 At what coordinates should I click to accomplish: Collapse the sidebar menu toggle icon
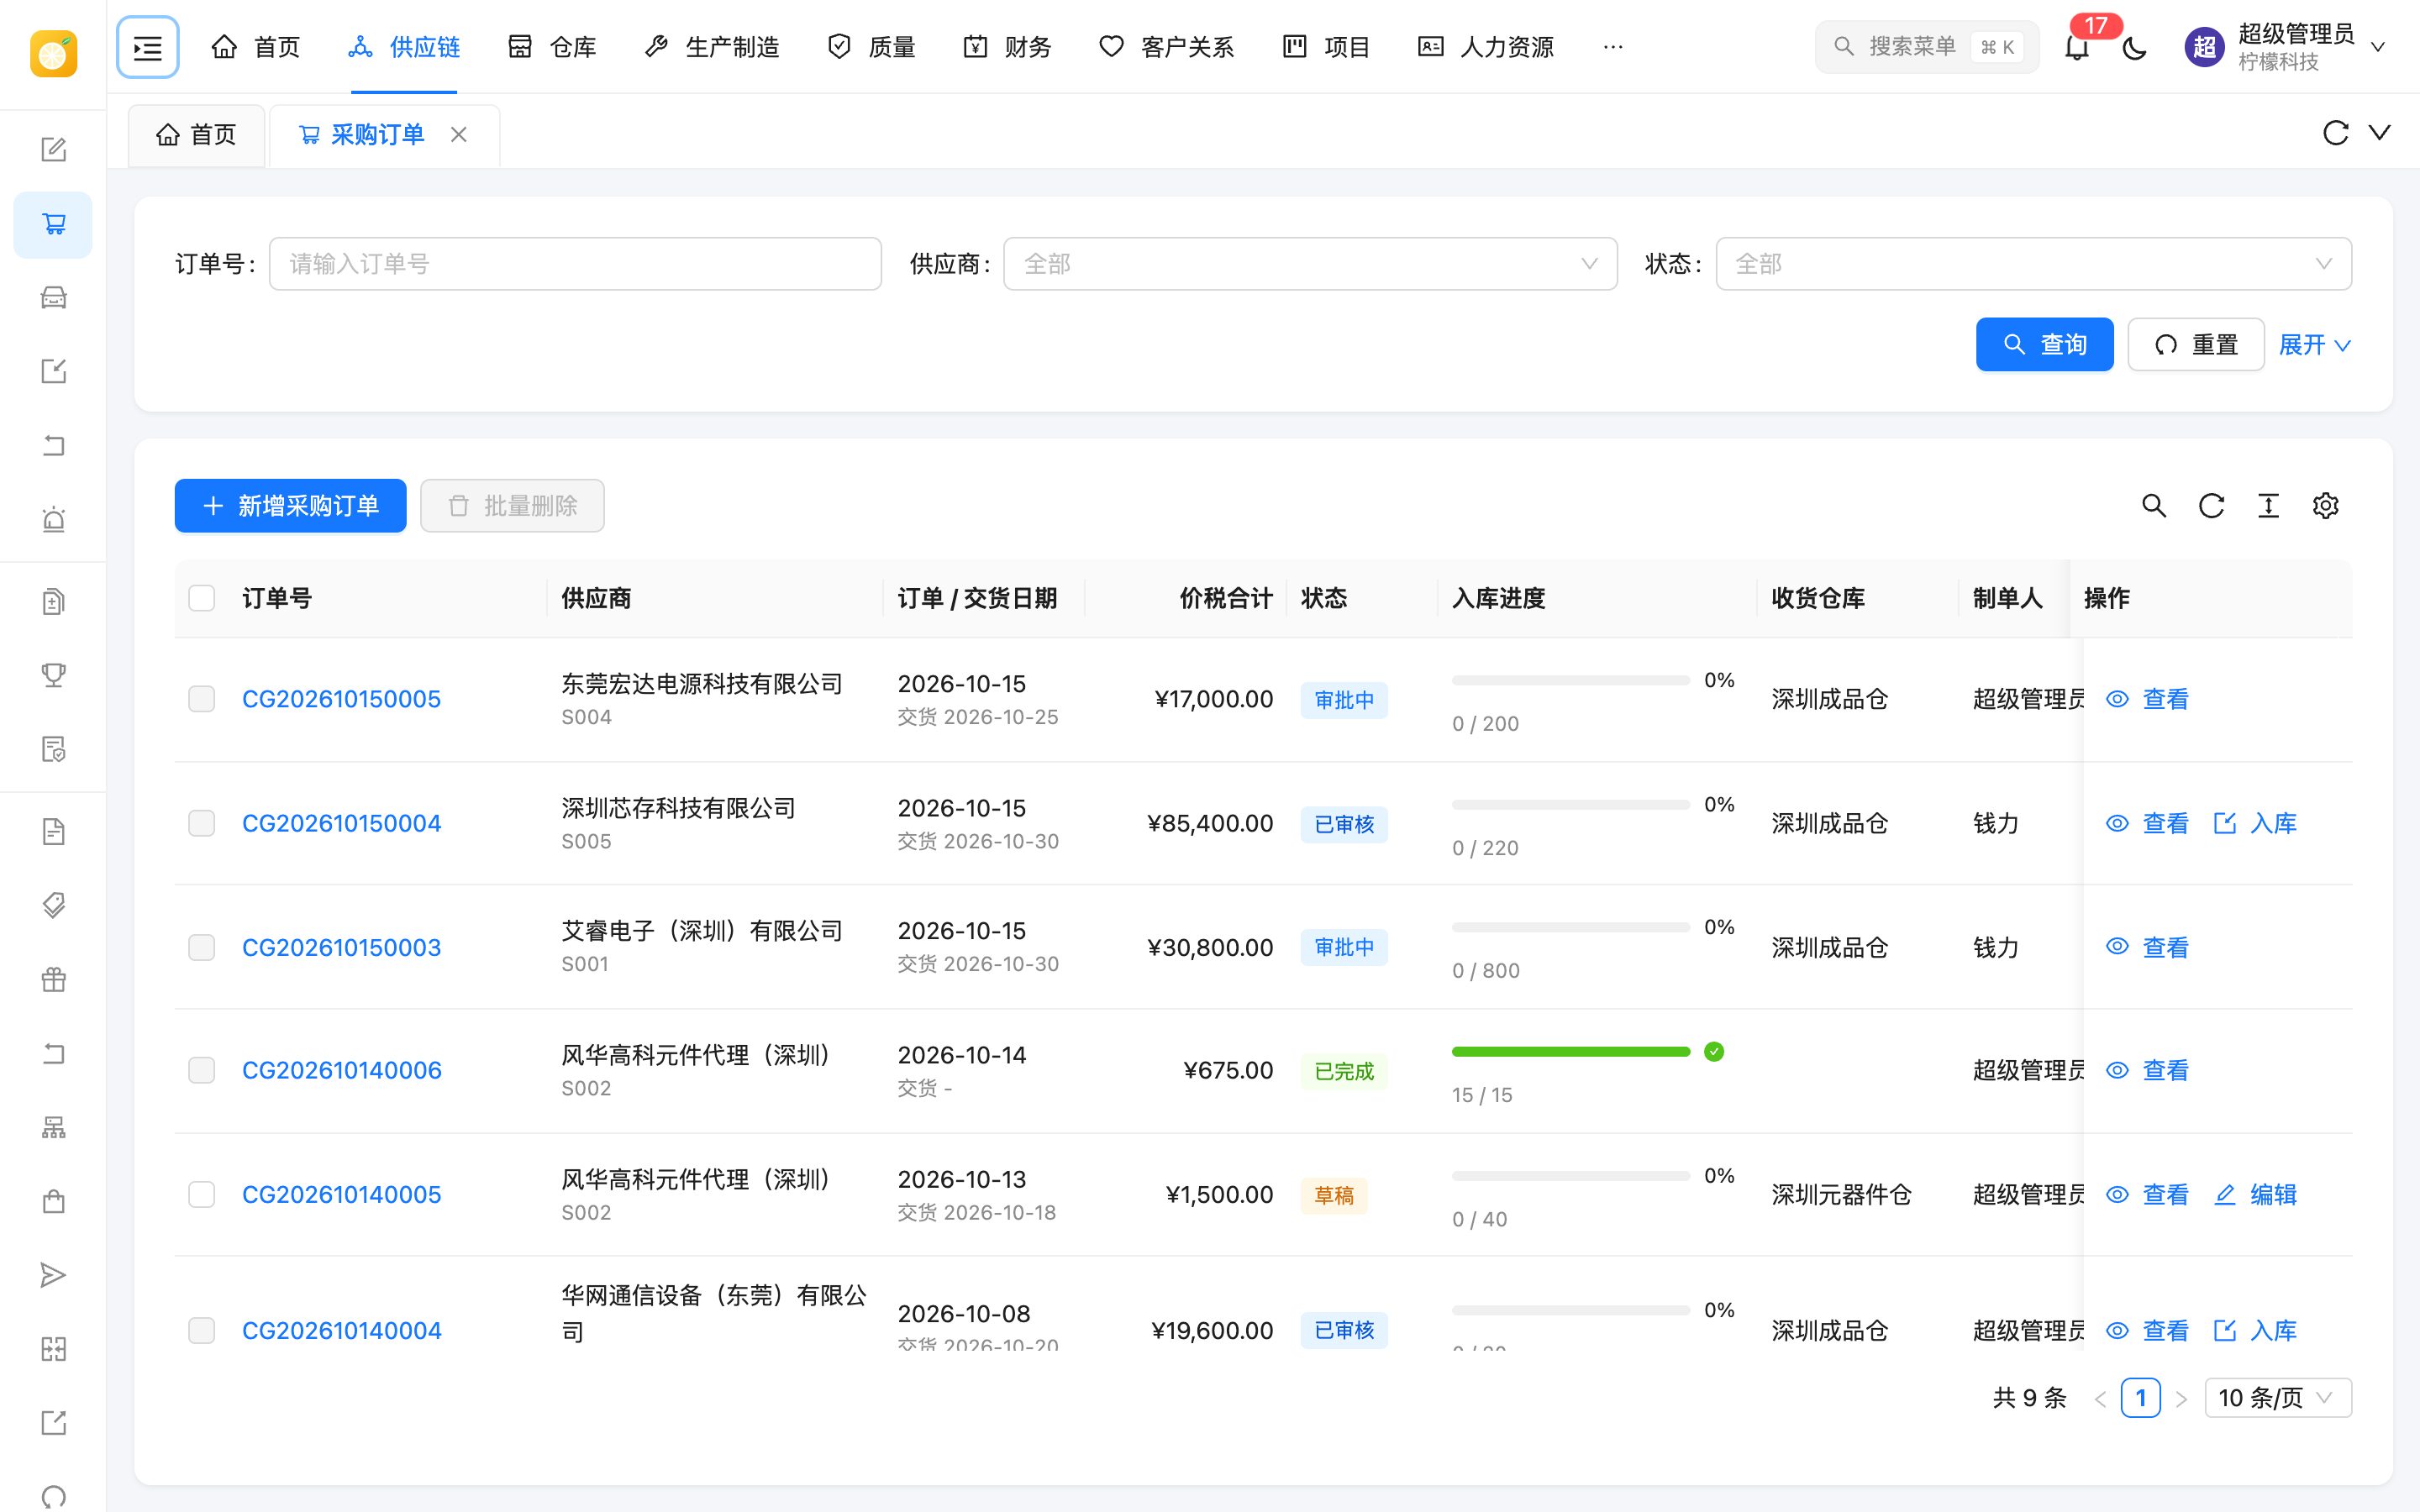[x=148, y=47]
